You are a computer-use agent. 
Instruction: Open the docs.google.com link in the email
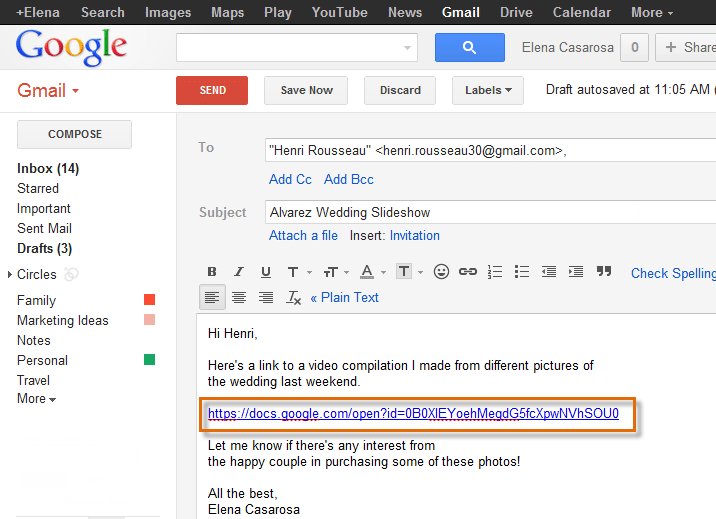tap(413, 414)
